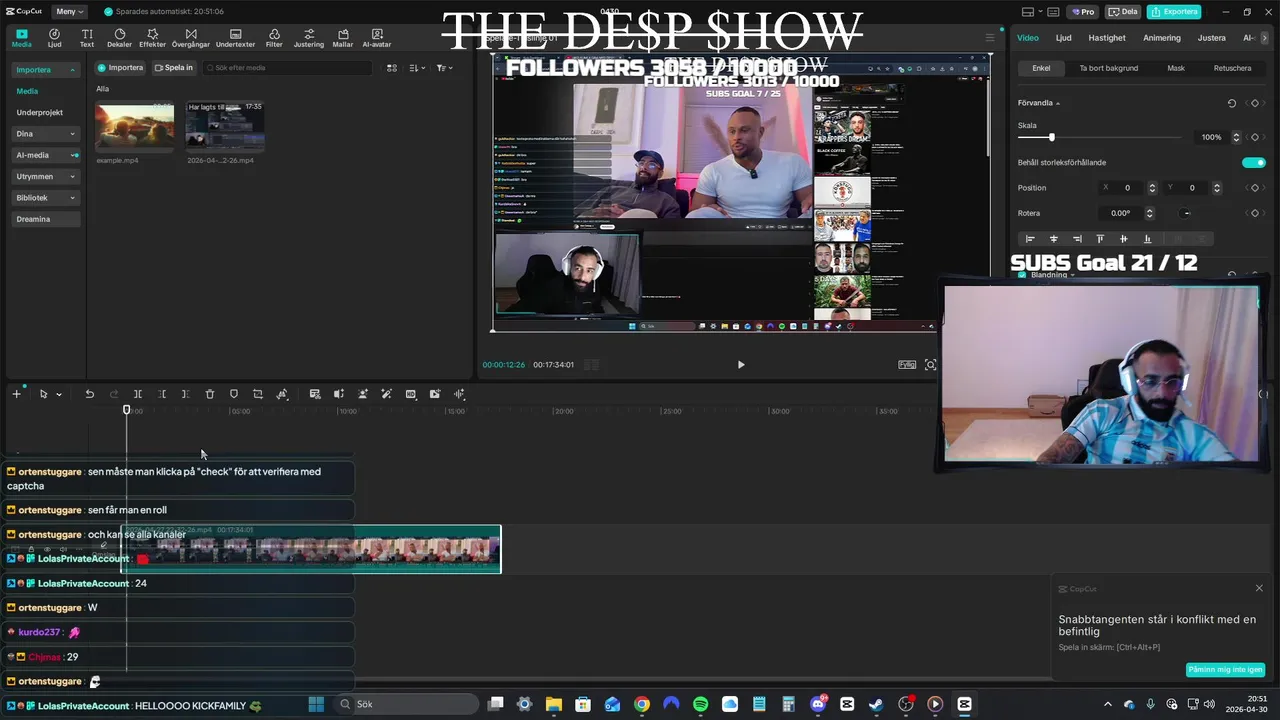Select the Ta bort bakgrund sub-tab
Viewport: 1280px width, 720px height.
[x=1108, y=68]
